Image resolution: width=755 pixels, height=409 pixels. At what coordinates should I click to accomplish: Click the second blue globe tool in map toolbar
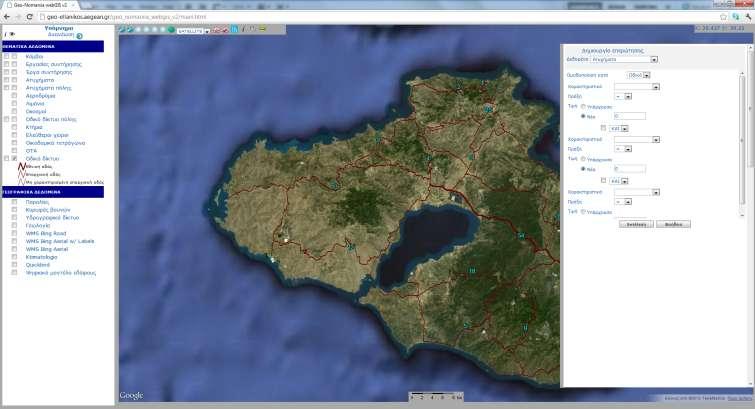point(130,29)
